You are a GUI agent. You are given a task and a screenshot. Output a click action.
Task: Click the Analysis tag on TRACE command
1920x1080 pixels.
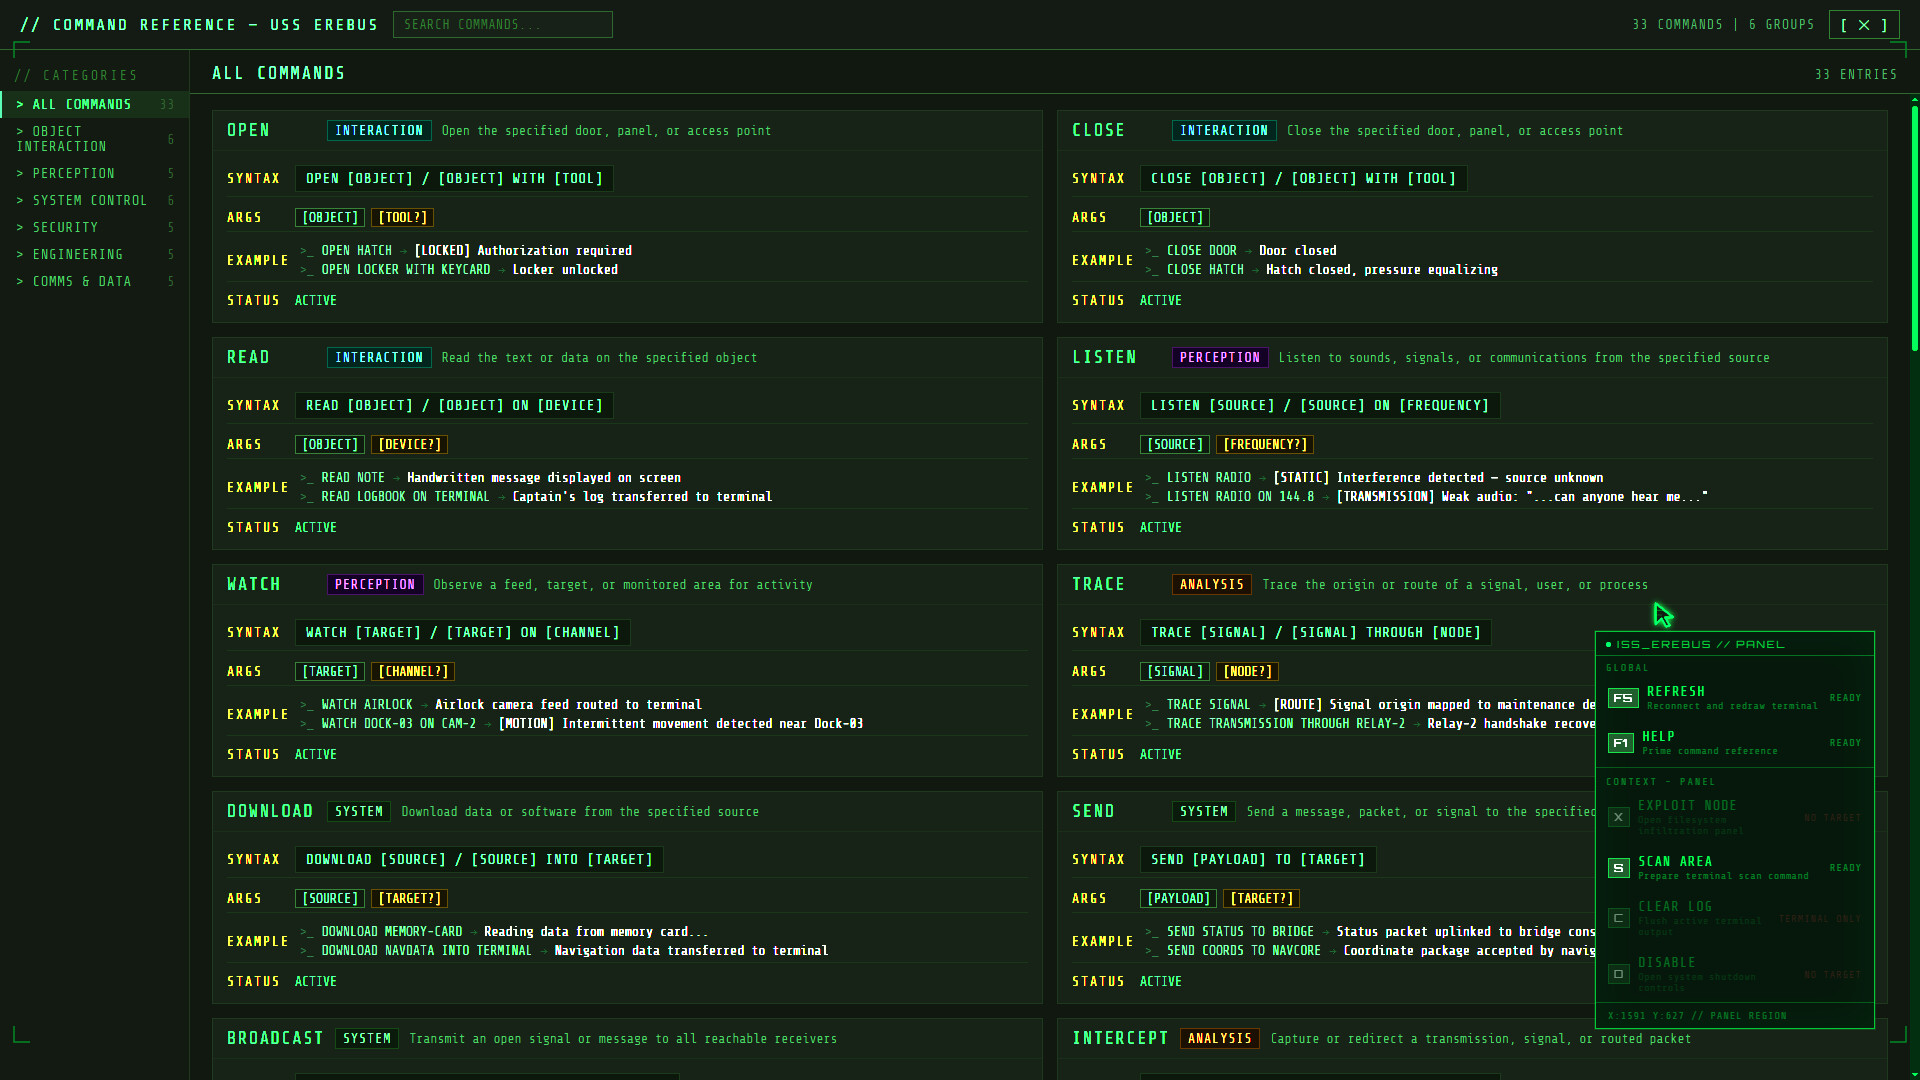(x=1212, y=585)
